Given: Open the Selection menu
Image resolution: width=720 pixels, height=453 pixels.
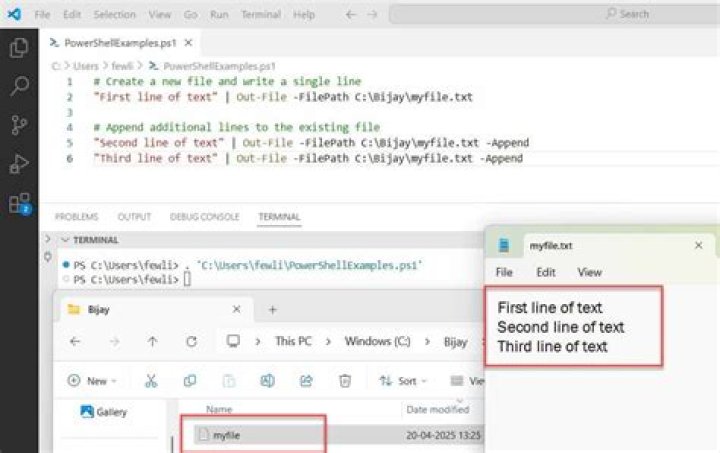Looking at the screenshot, I should (115, 15).
